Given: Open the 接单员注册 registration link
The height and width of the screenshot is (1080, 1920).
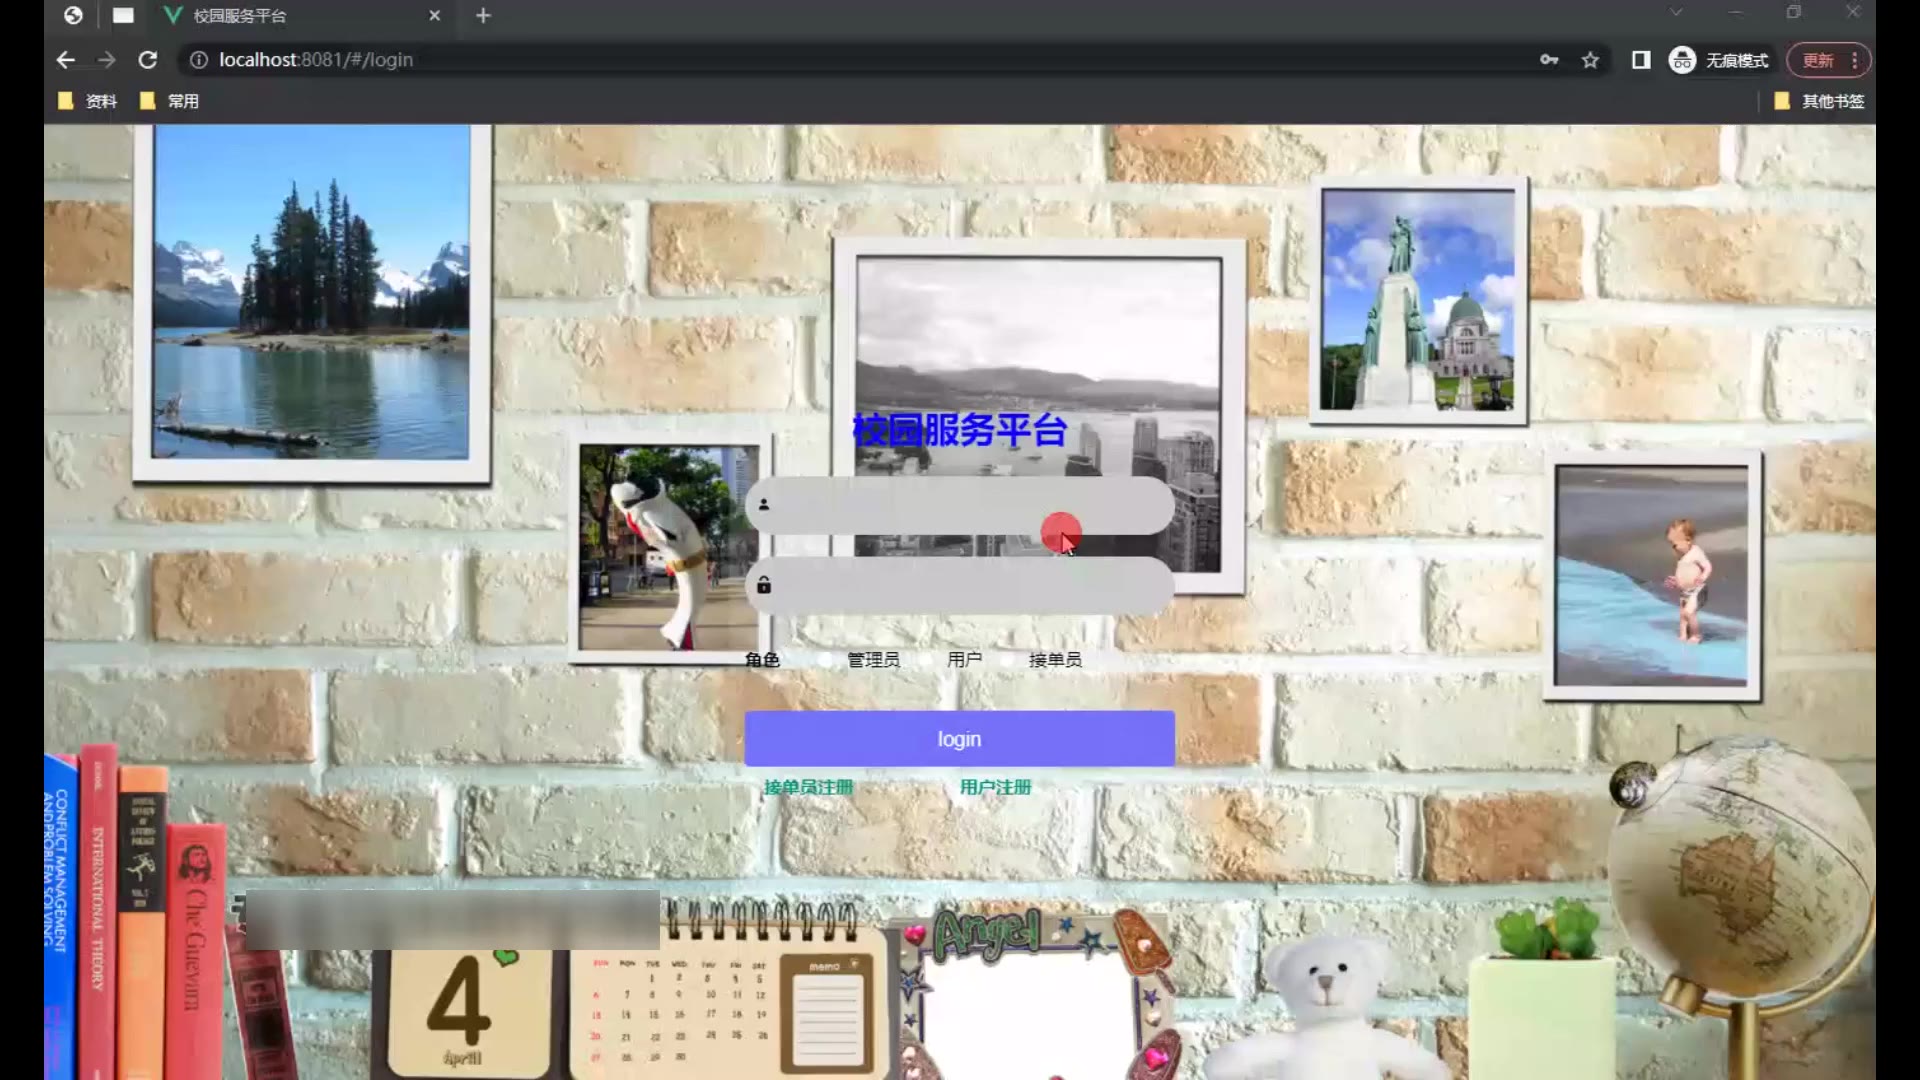Looking at the screenshot, I should (808, 787).
